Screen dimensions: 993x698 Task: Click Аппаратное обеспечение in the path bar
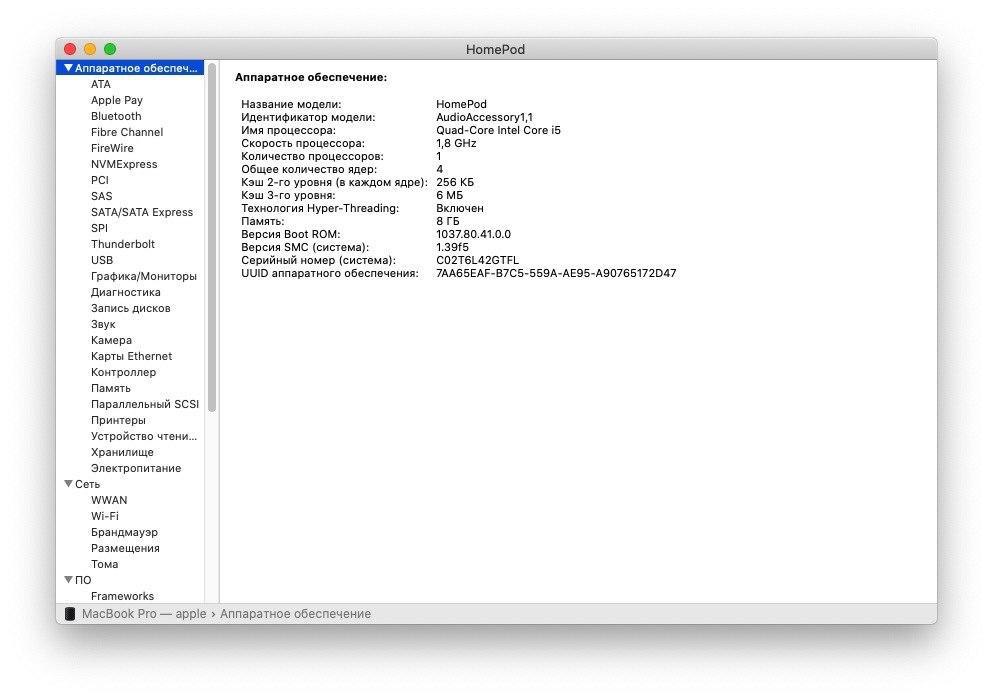tap(296, 614)
